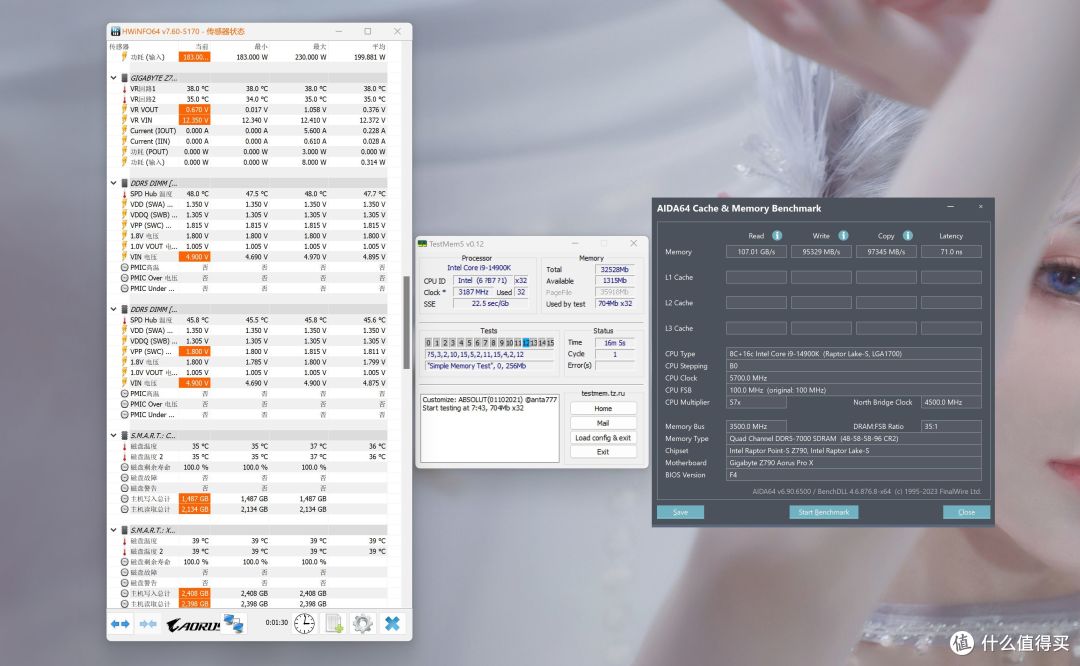1080x666 pixels.
Task: Click the empty L3 Cache Latency field
Action: [951, 328]
